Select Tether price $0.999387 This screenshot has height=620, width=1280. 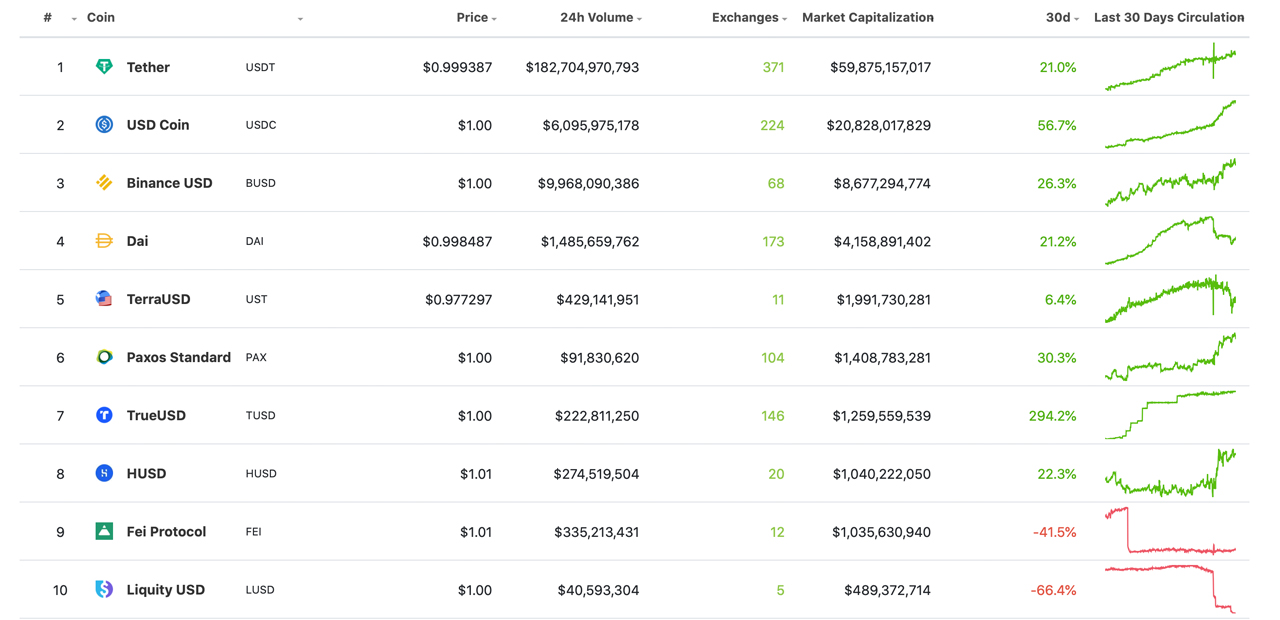coord(457,67)
